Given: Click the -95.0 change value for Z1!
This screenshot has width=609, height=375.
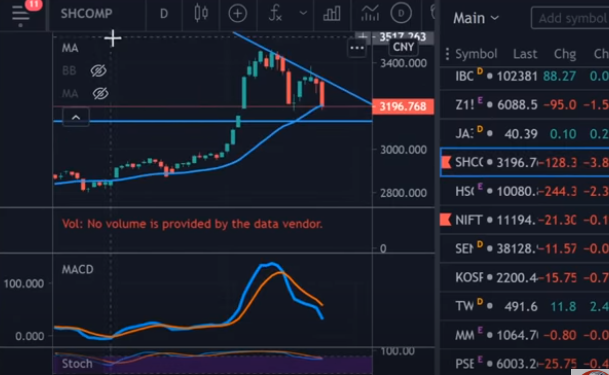Looking at the screenshot, I should click(560, 104).
